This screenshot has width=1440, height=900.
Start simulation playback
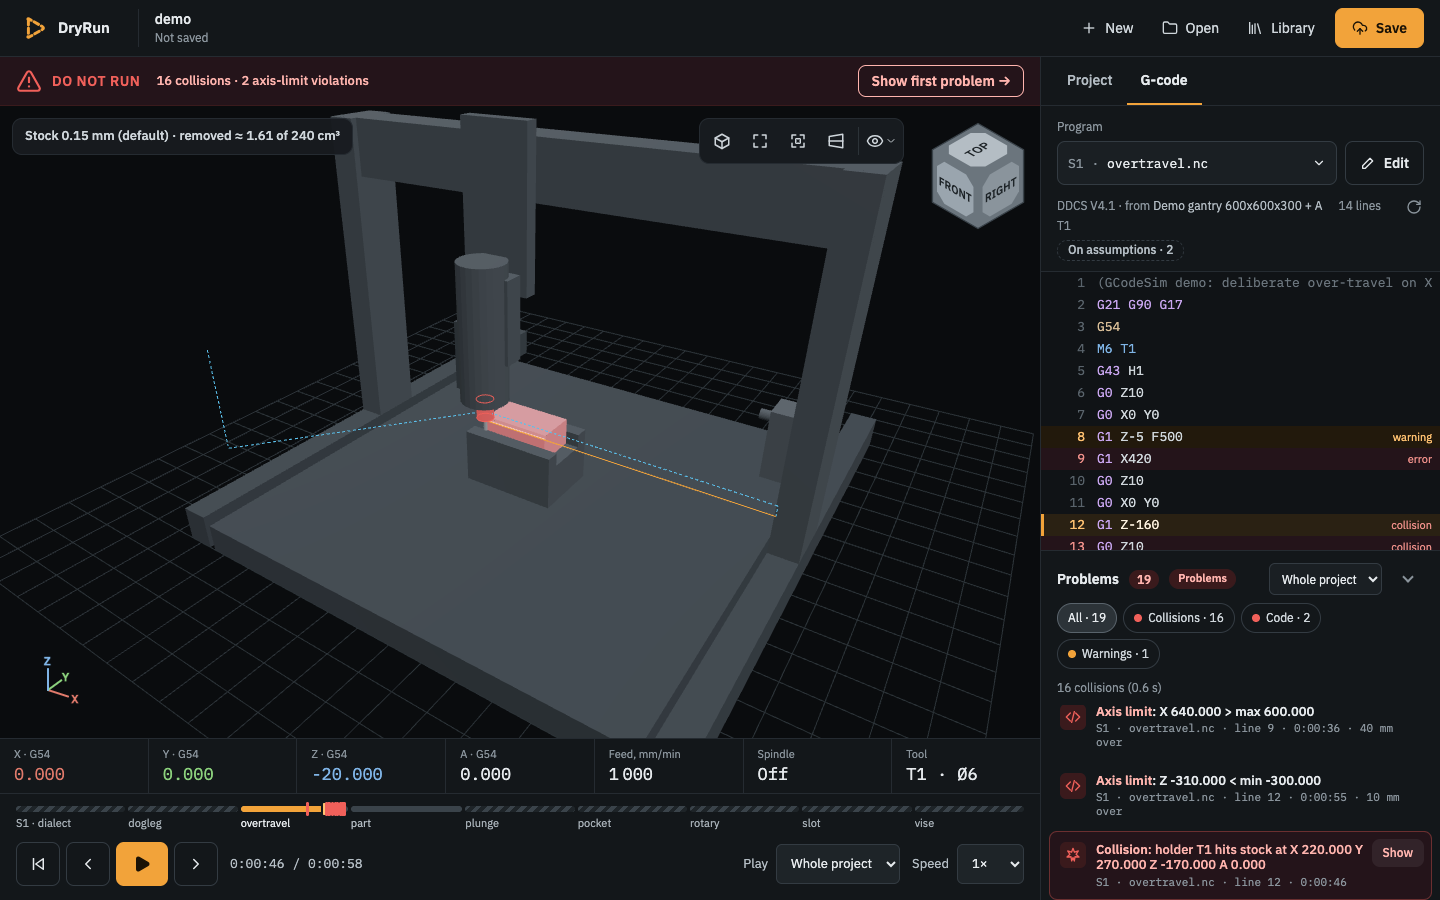coord(142,864)
